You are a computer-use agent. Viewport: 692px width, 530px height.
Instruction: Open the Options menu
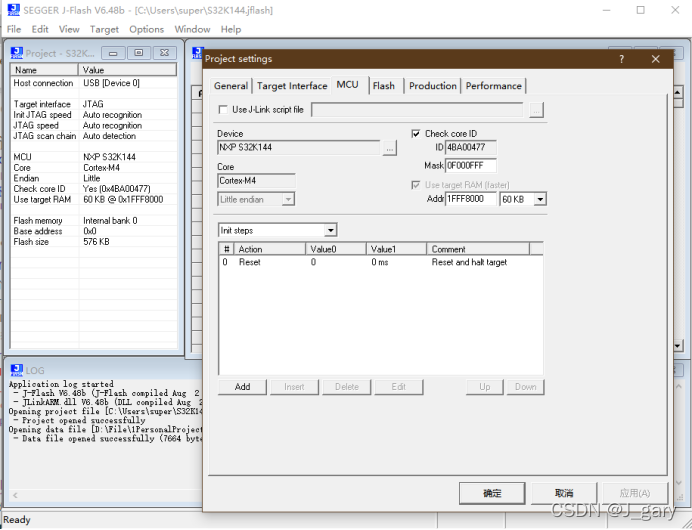pyautogui.click(x=147, y=30)
